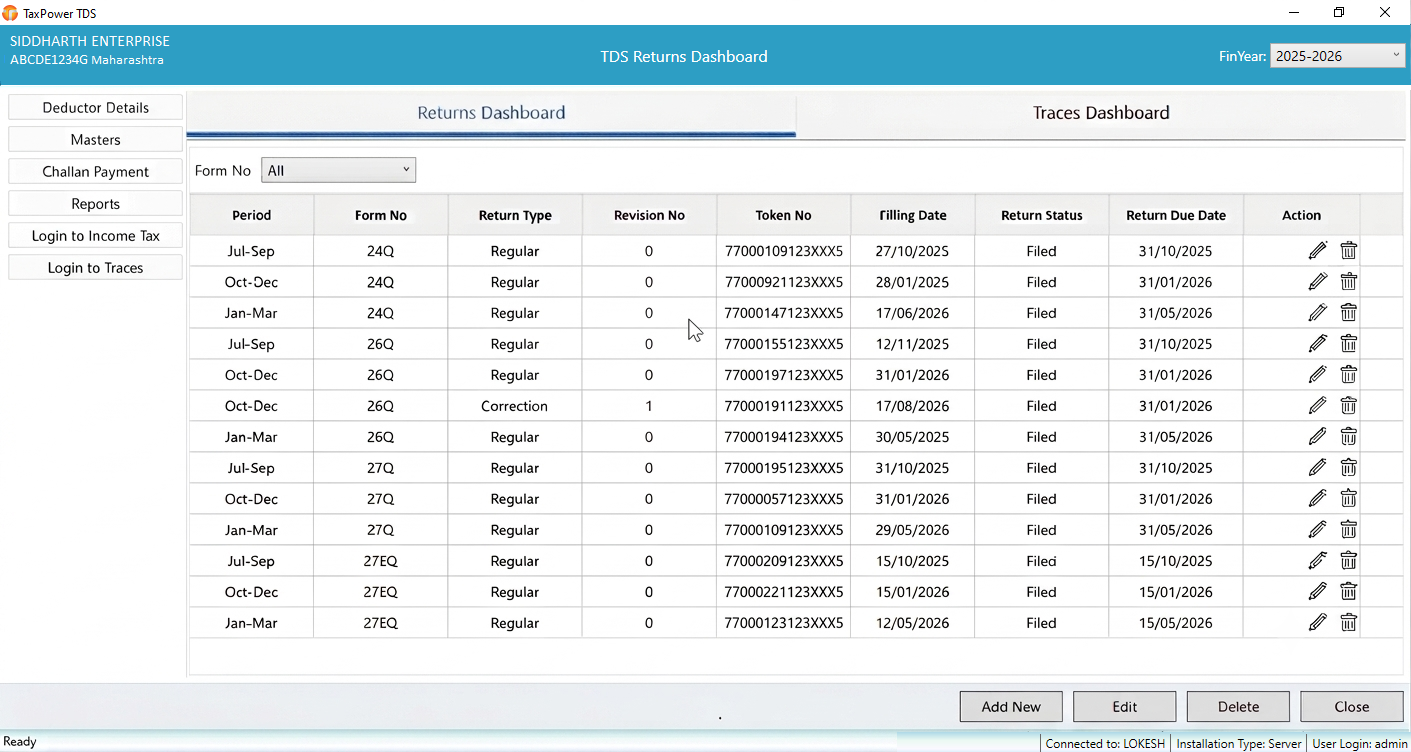
Task: Open the FinYear 2025-2026 dropdown
Action: [x=1338, y=56]
